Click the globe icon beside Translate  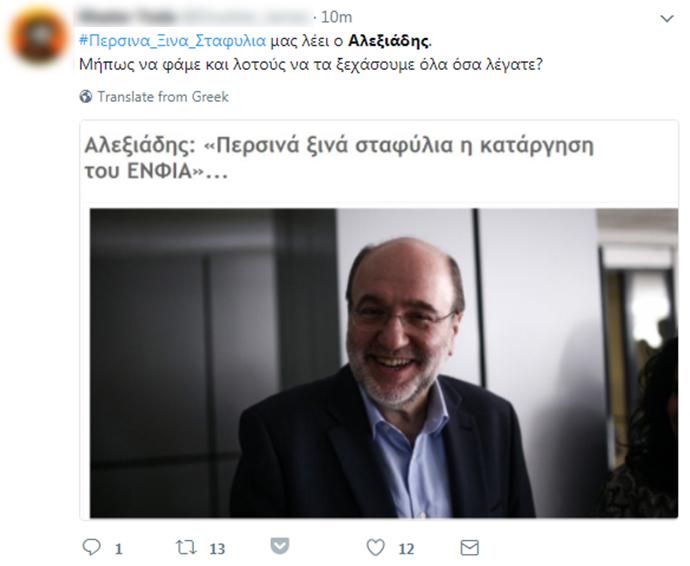86,96
